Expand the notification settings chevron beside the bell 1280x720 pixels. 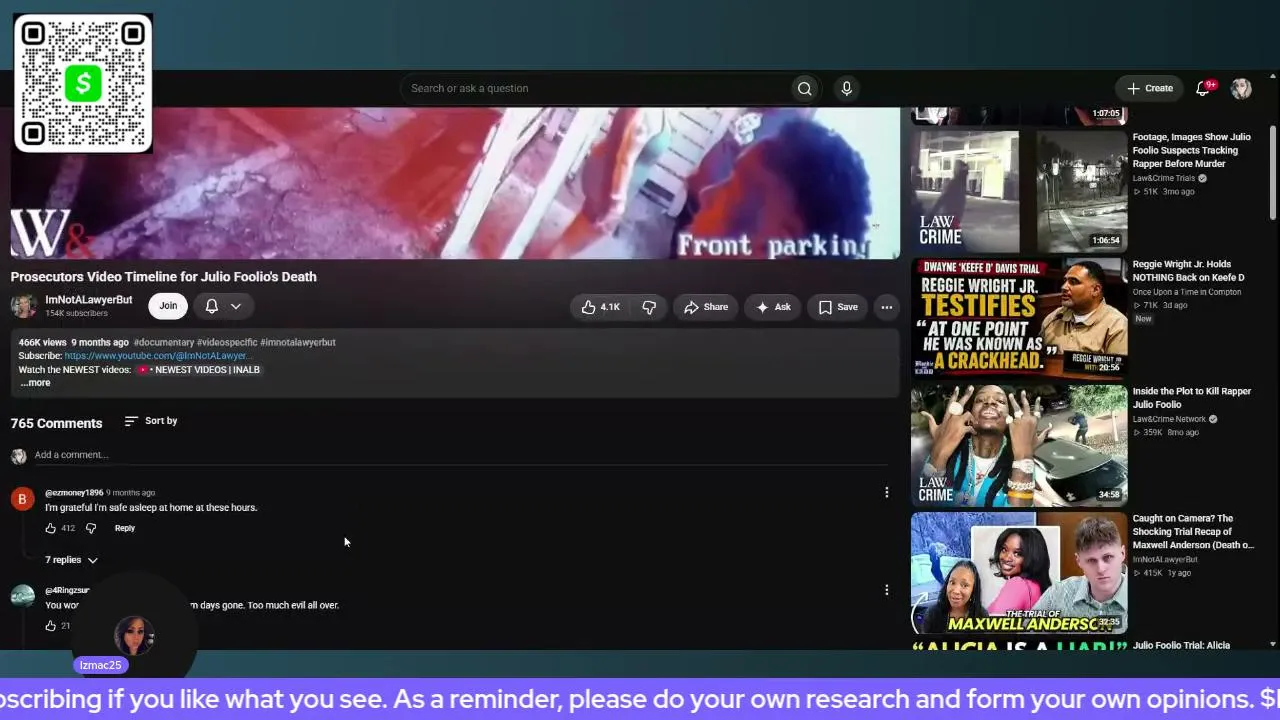(236, 306)
